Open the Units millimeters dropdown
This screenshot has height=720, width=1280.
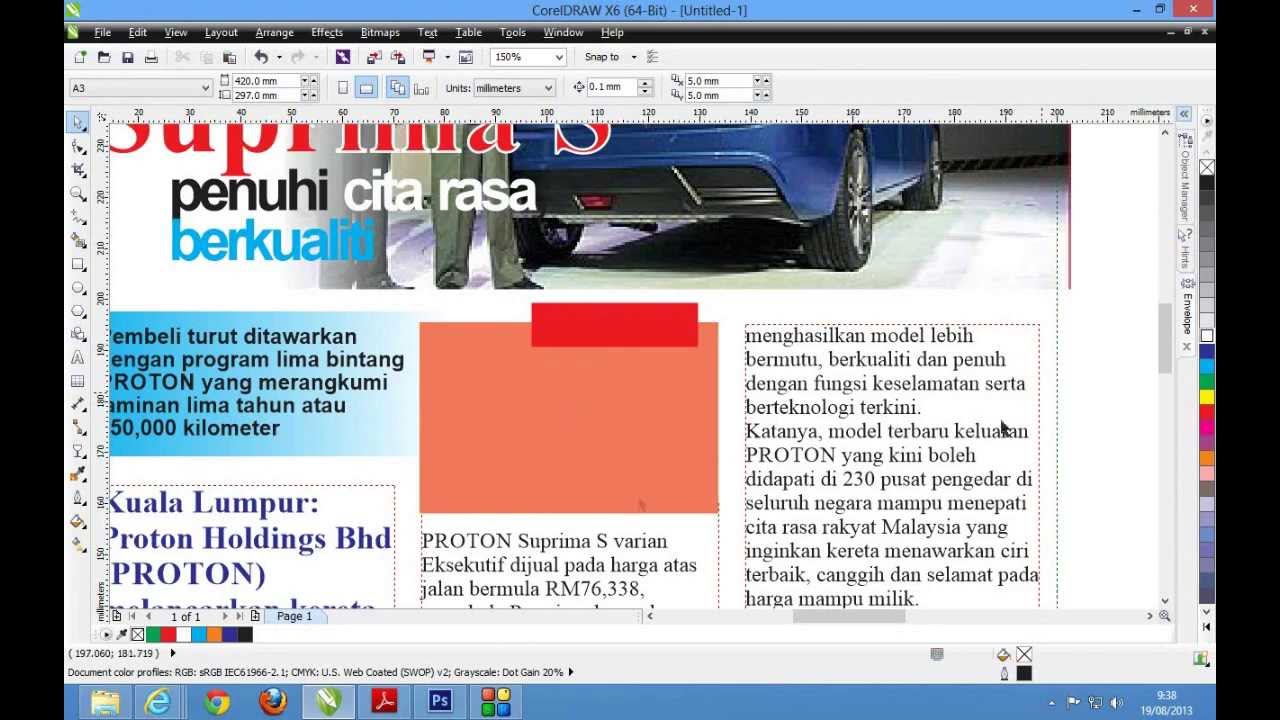[x=548, y=88]
